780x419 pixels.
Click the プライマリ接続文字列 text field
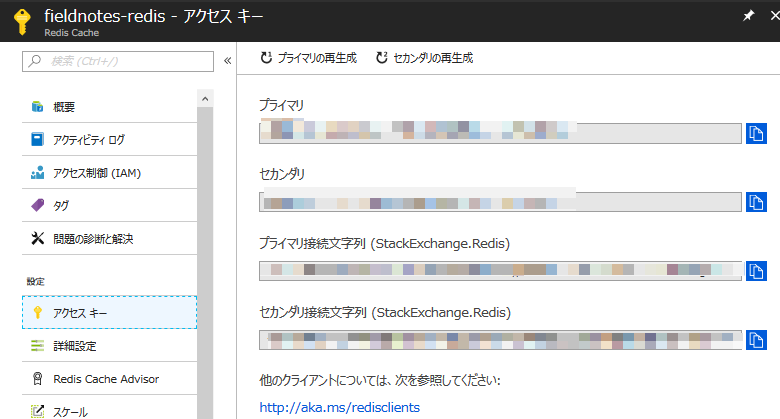pyautogui.click(x=500, y=271)
